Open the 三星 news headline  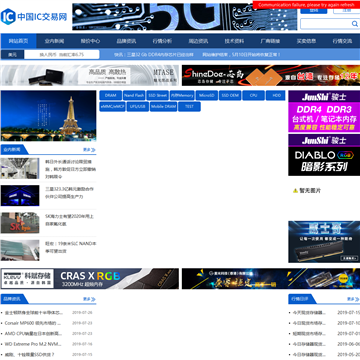click(x=70, y=193)
